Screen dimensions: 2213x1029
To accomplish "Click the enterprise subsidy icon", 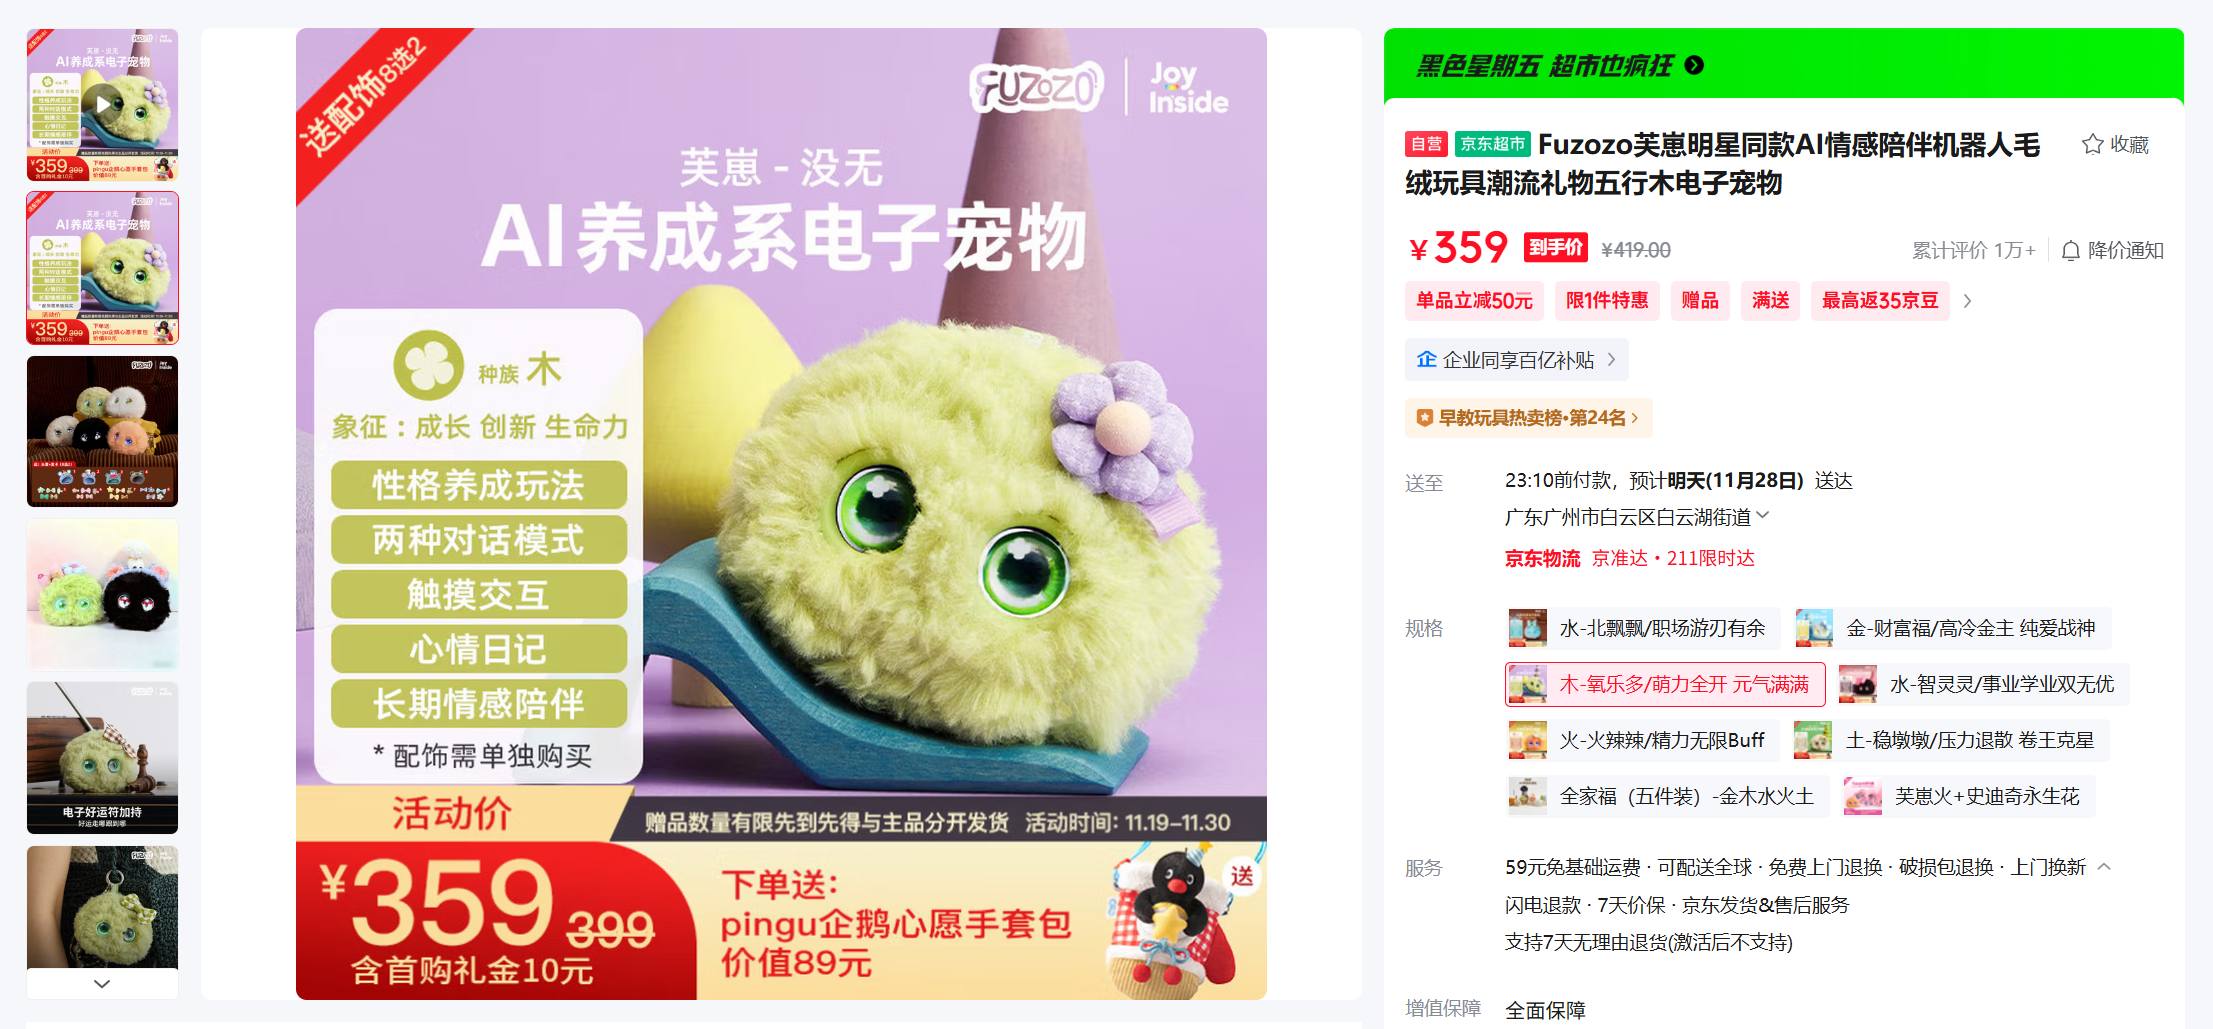I will [x=1426, y=360].
